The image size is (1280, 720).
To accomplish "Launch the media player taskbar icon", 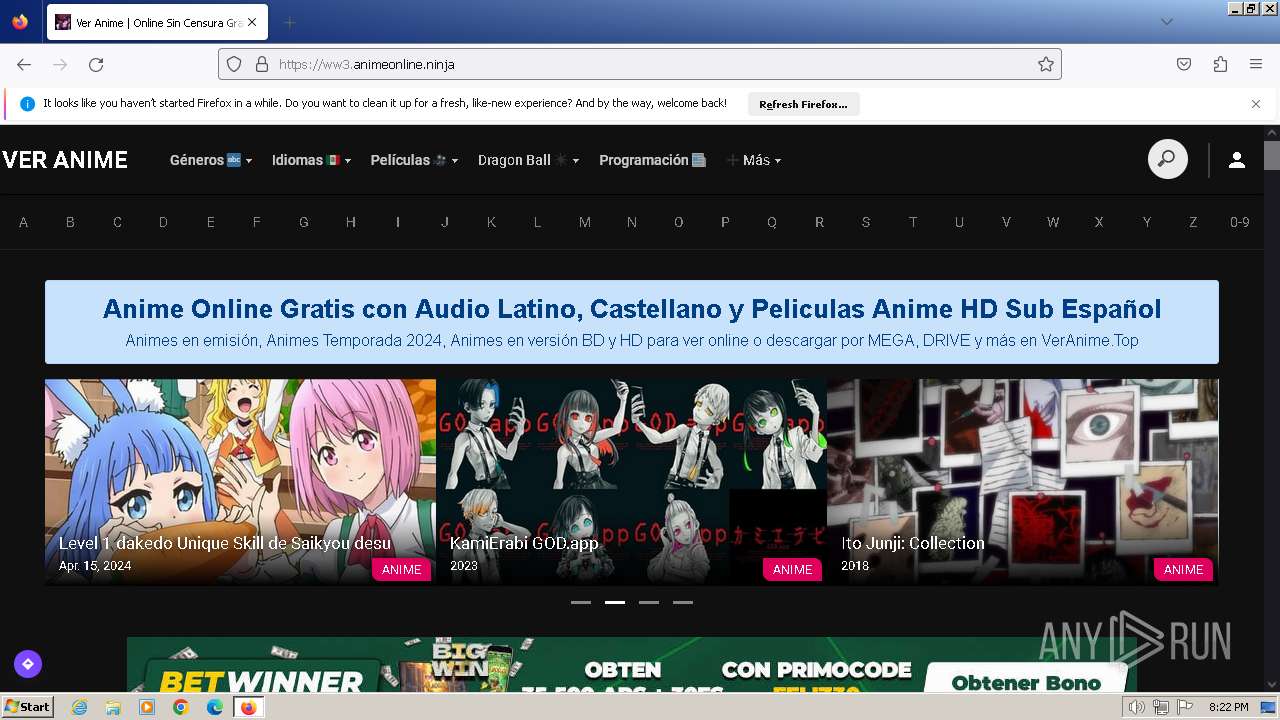I will click(x=147, y=707).
